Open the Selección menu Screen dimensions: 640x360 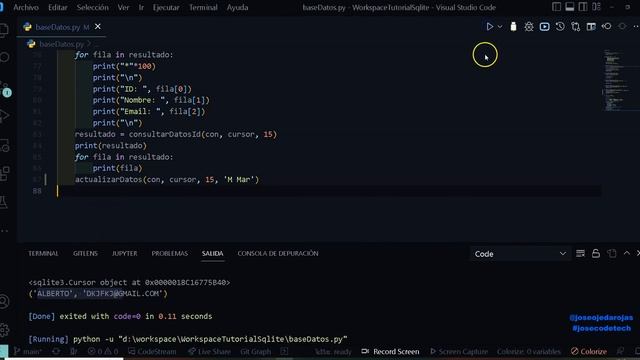tap(93, 7)
